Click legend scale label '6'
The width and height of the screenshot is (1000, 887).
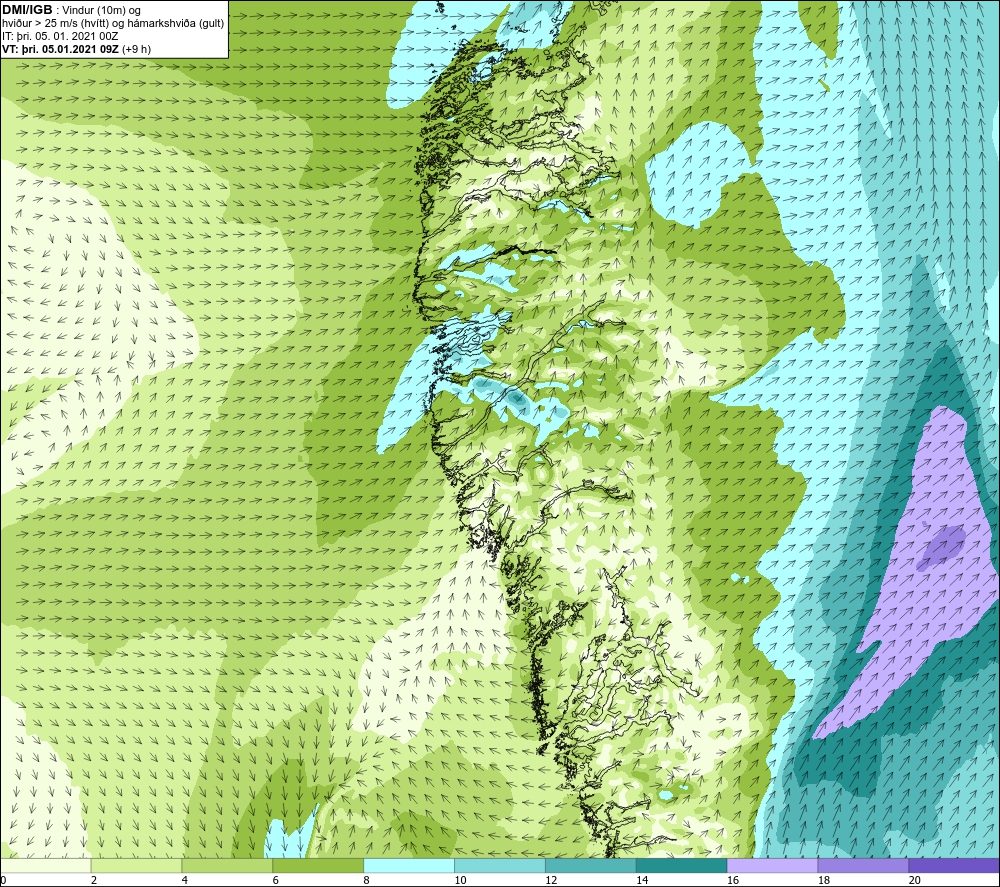[x=276, y=880]
